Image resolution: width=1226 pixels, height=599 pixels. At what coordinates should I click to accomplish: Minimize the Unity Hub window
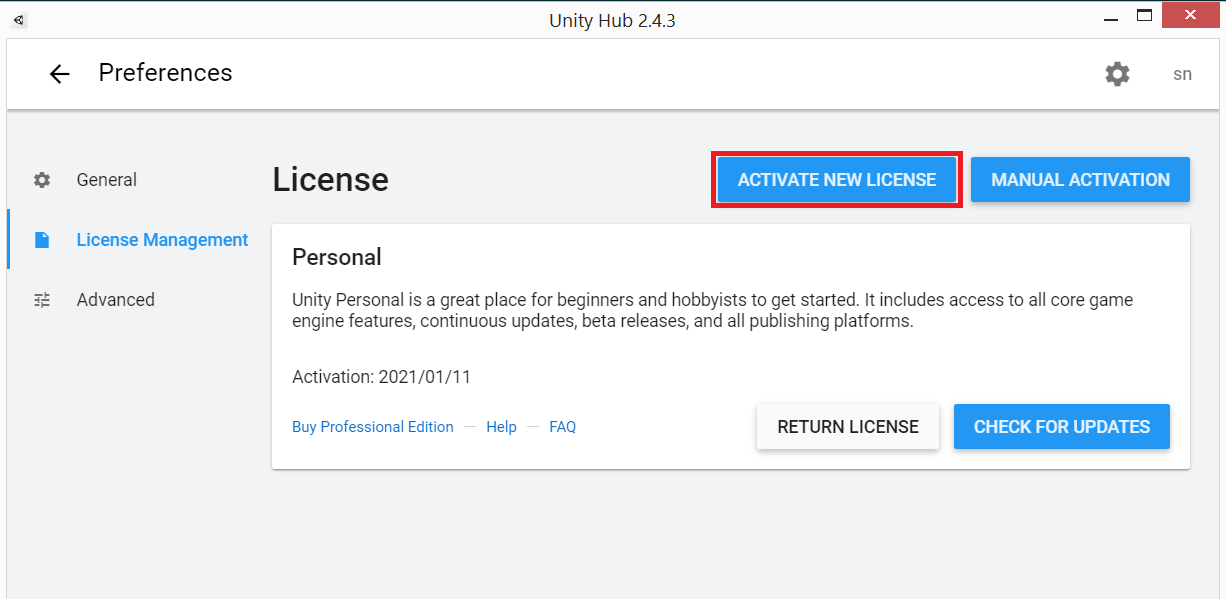[1112, 17]
